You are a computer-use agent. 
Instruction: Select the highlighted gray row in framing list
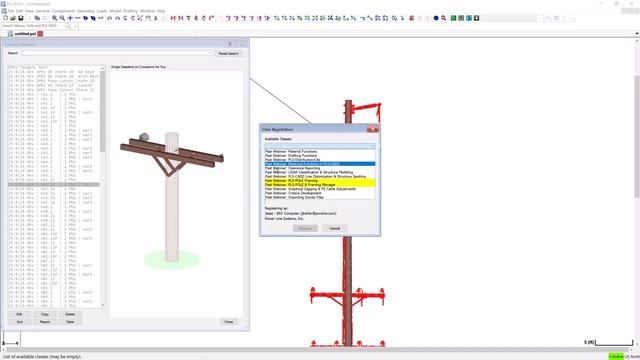(x=53, y=184)
